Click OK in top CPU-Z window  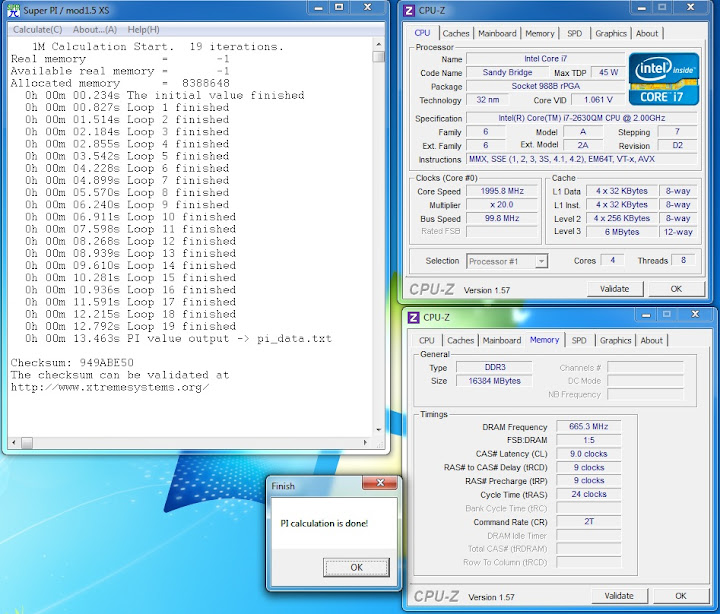(x=676, y=289)
